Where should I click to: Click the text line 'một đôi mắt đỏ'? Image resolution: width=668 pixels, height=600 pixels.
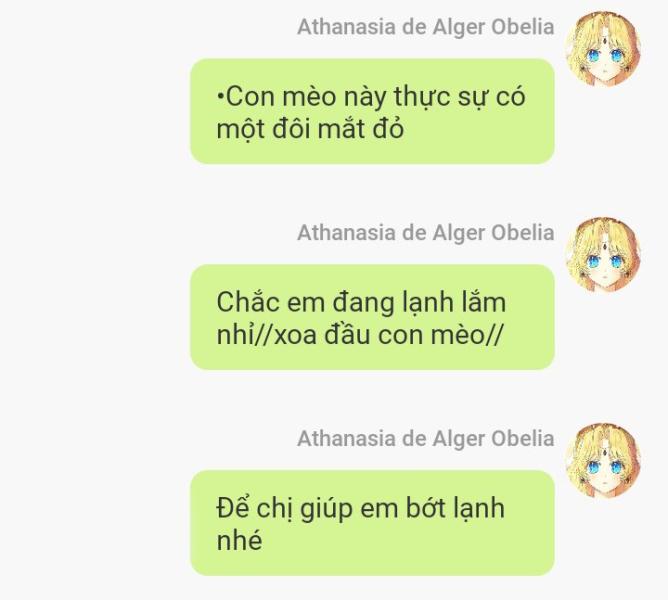(x=310, y=128)
